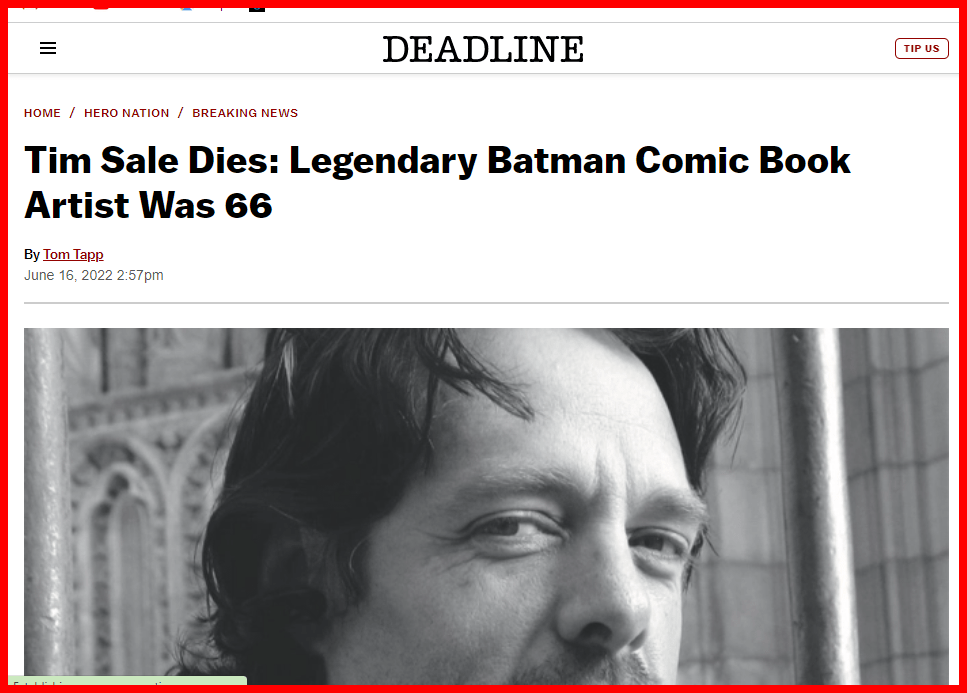Open the Hero Nation section
The height and width of the screenshot is (693, 967).
(x=126, y=113)
